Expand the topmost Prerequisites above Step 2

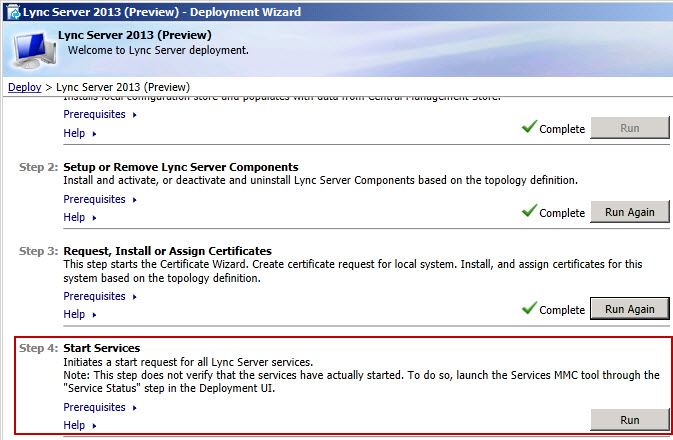click(95, 114)
